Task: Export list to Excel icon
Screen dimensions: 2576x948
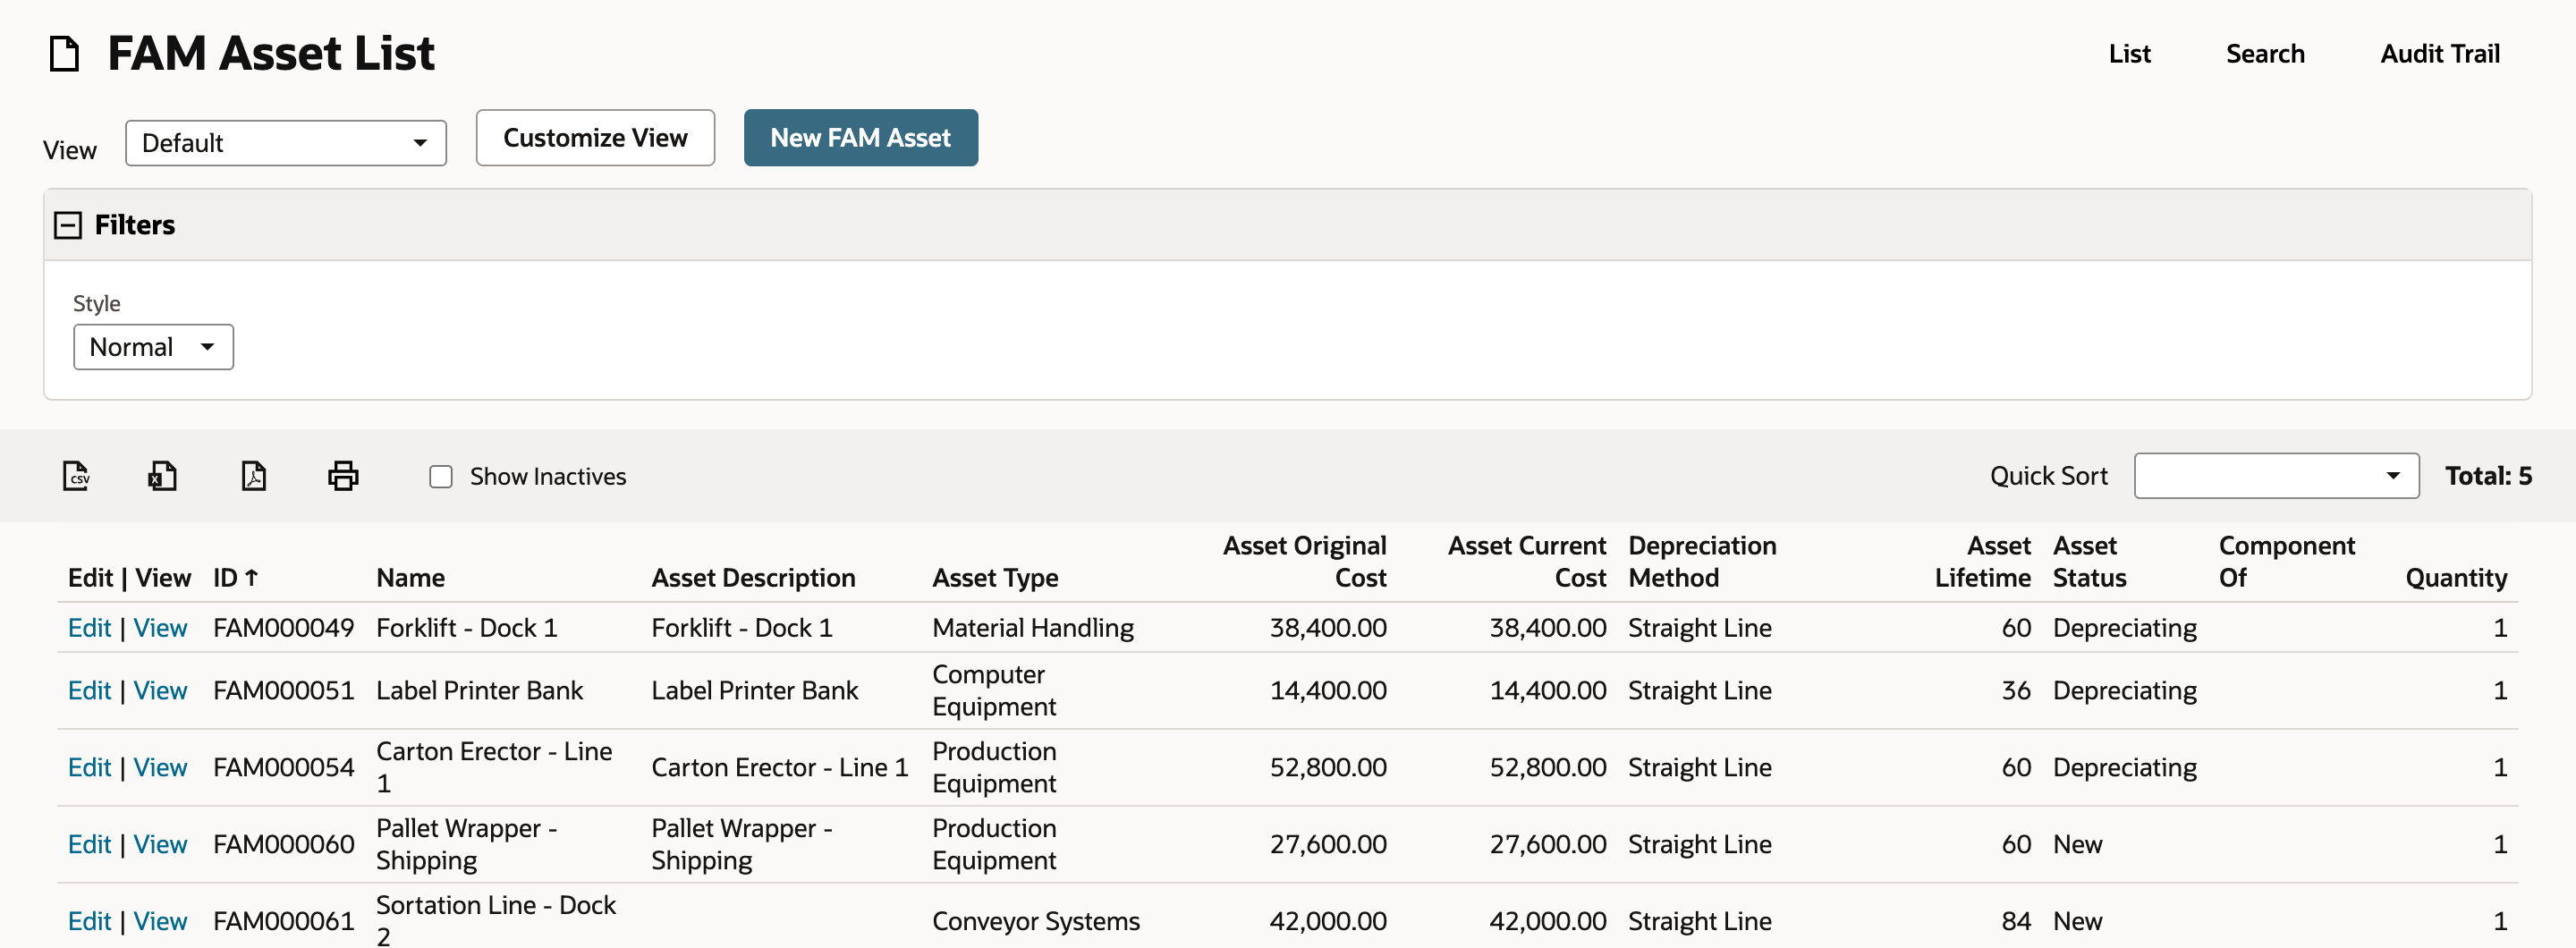Action: click(x=163, y=476)
